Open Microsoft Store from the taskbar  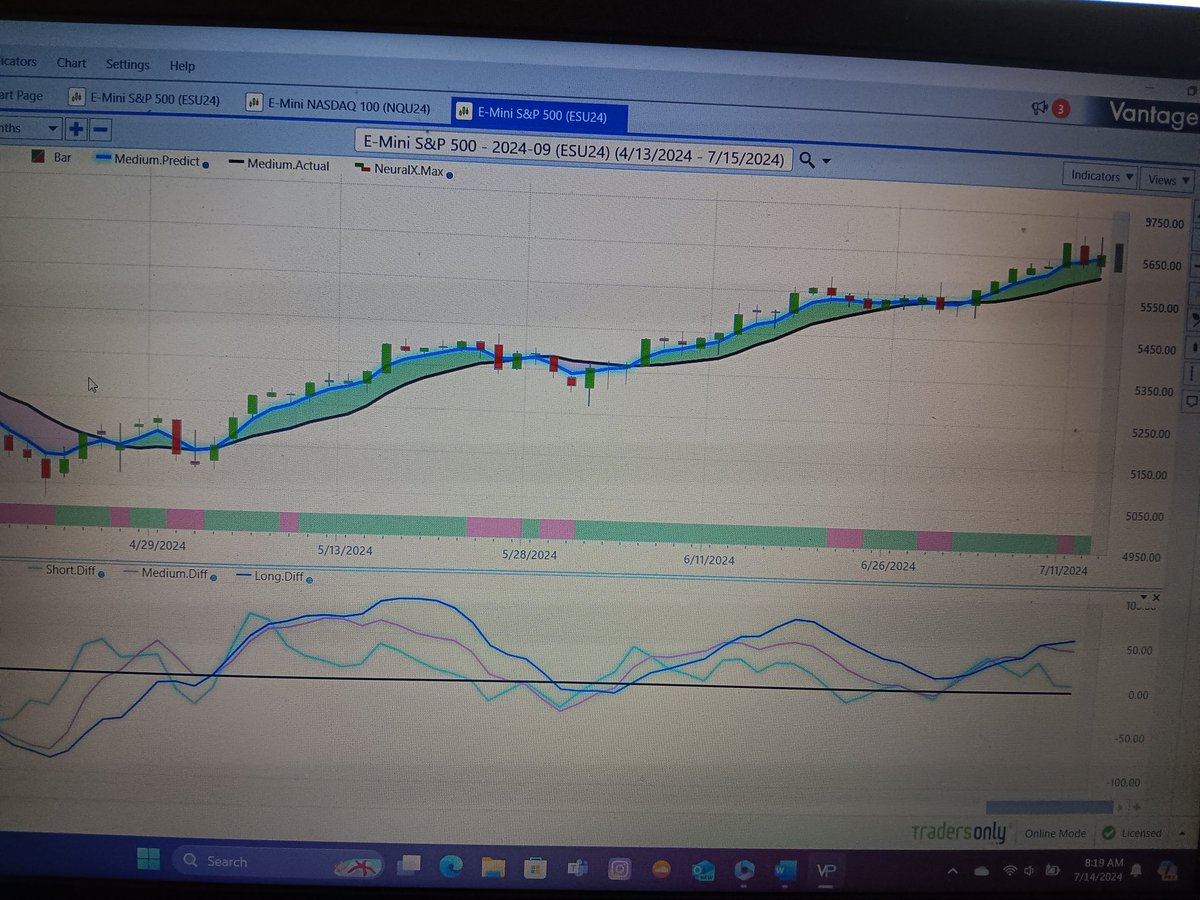535,867
